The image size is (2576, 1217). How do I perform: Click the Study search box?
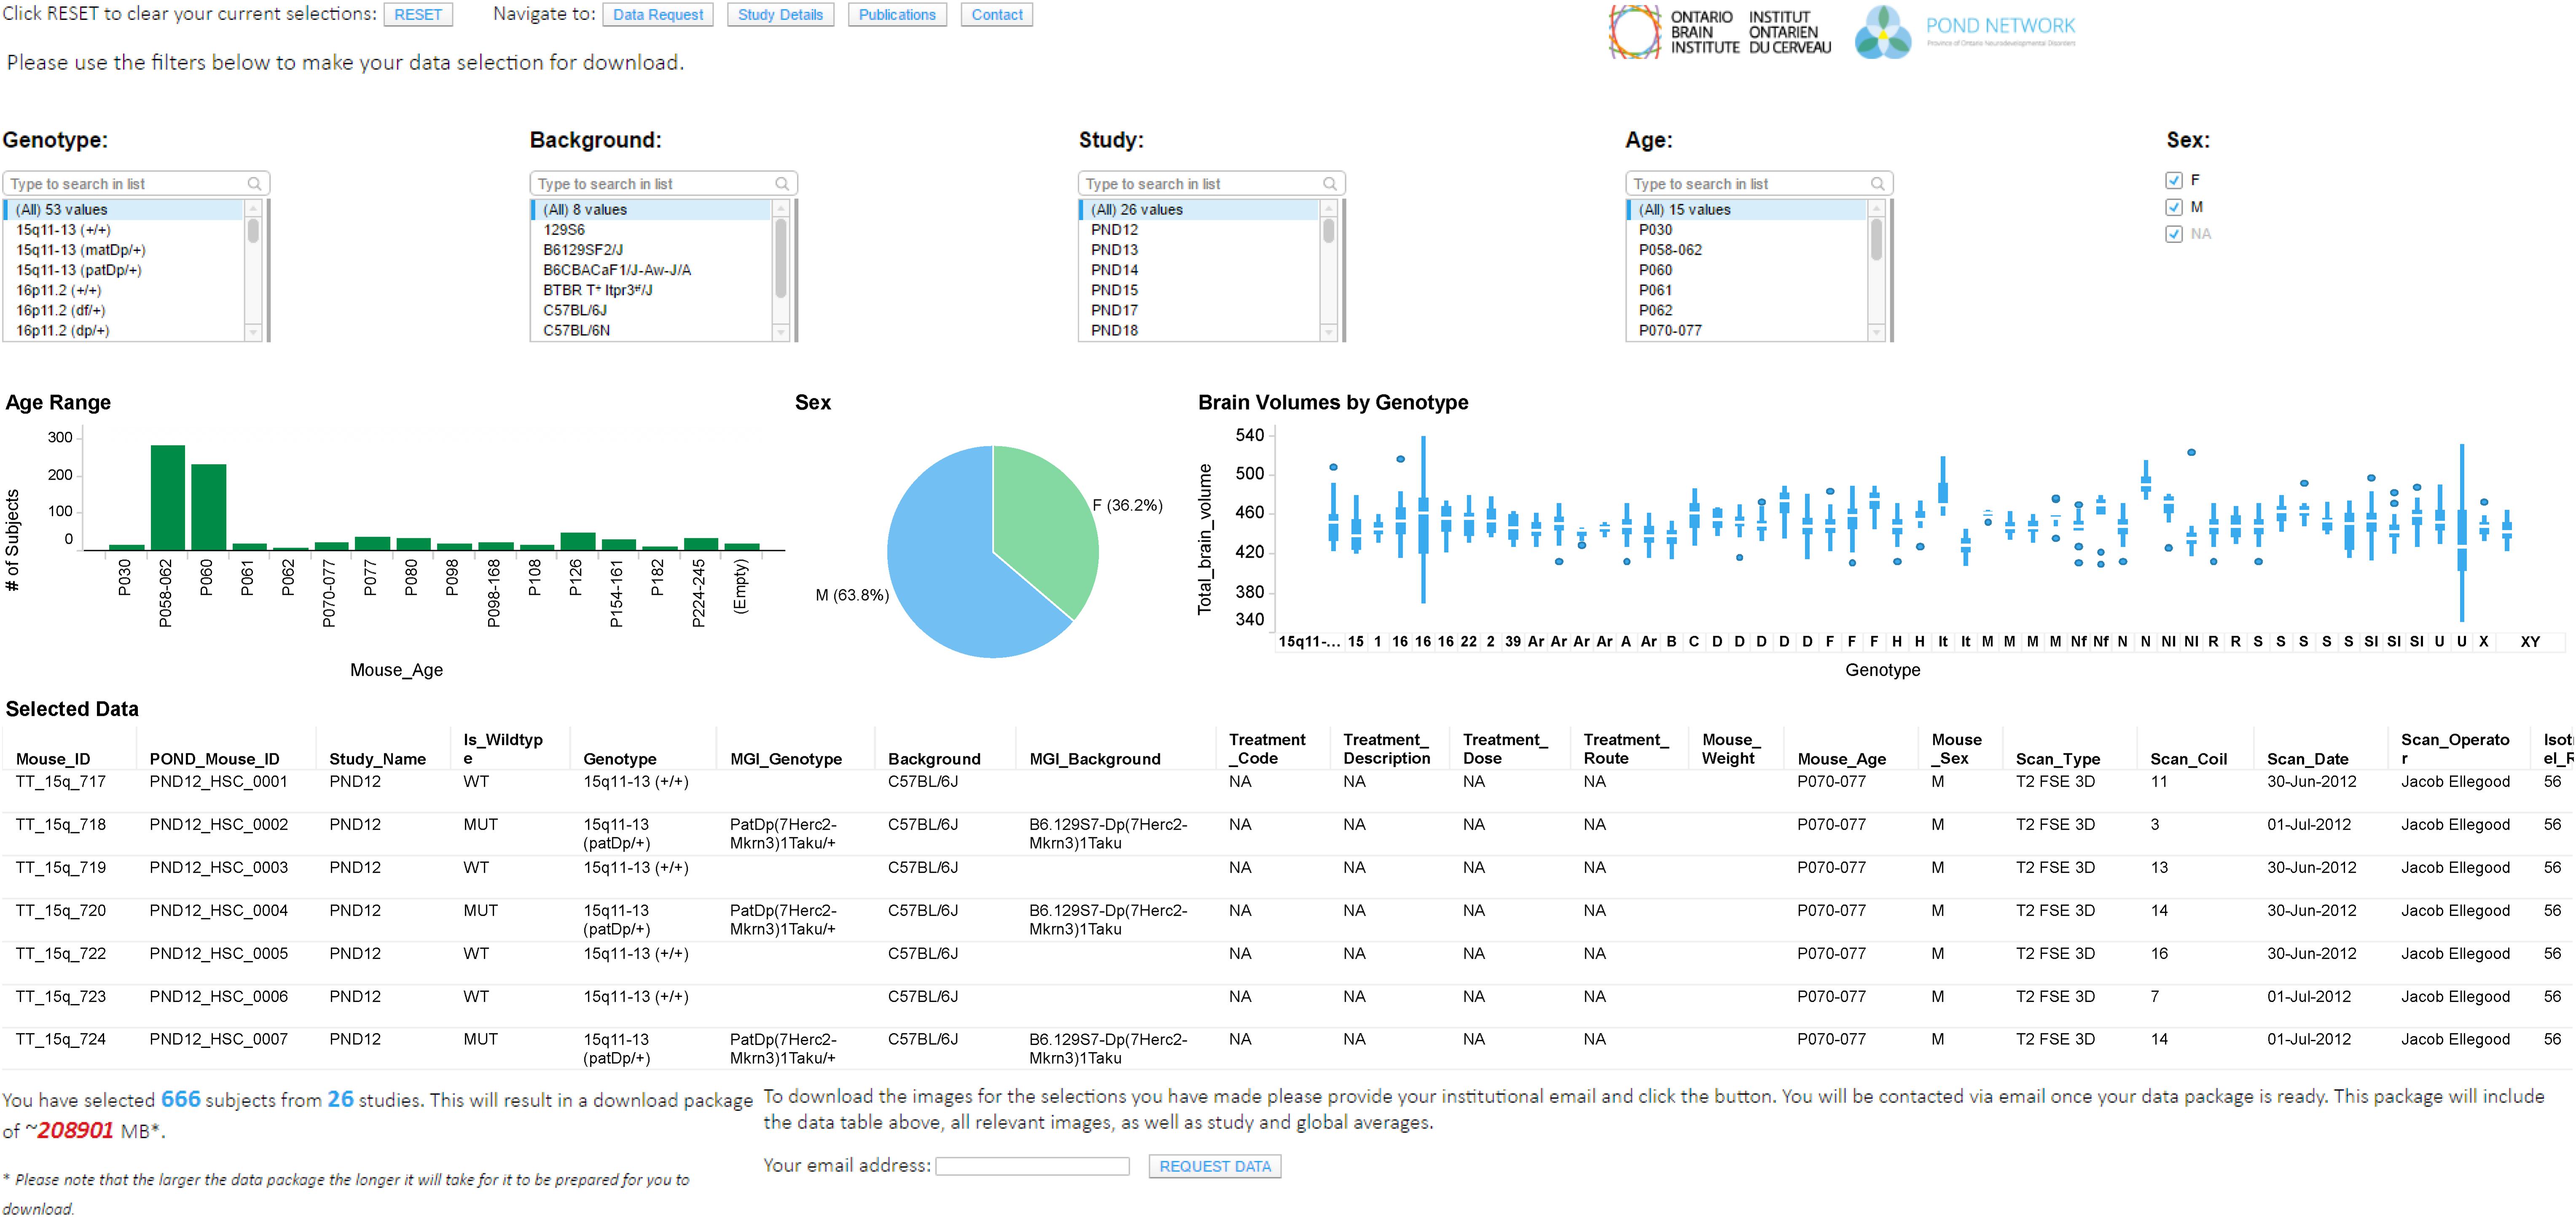pos(1212,184)
